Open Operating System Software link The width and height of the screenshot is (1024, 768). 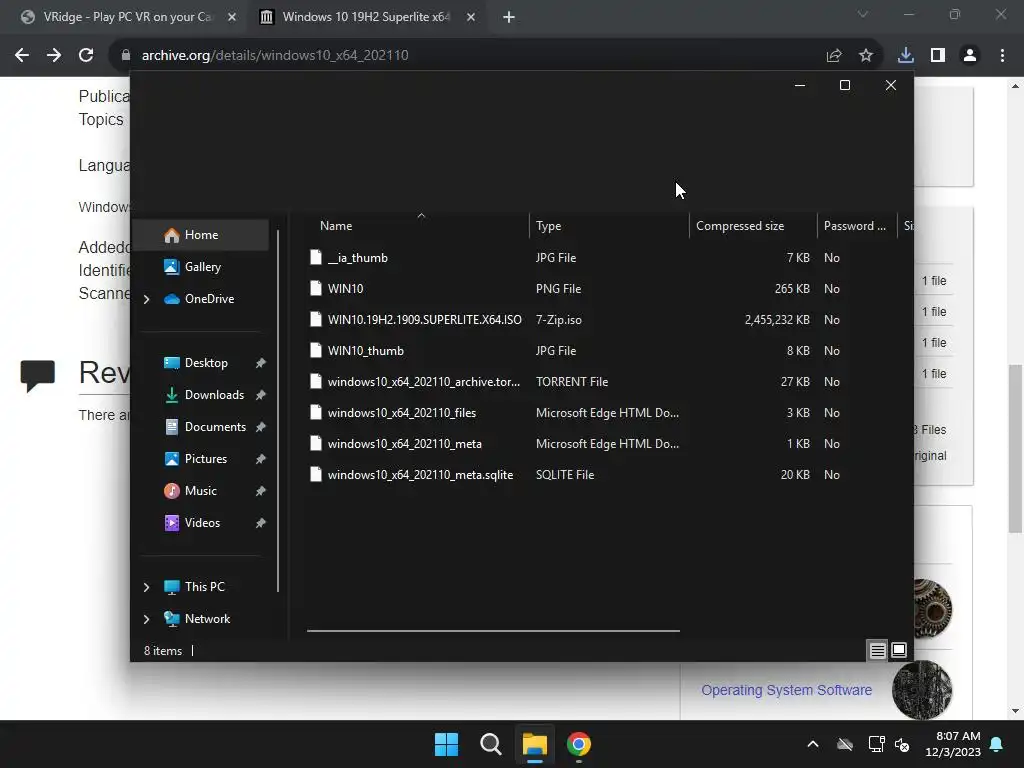(x=786, y=690)
